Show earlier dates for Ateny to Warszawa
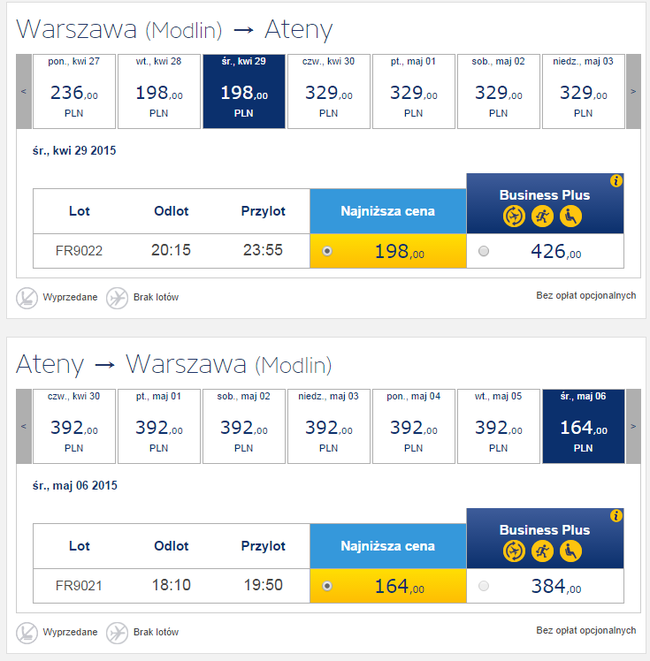This screenshot has height=661, width=650. click(24, 426)
